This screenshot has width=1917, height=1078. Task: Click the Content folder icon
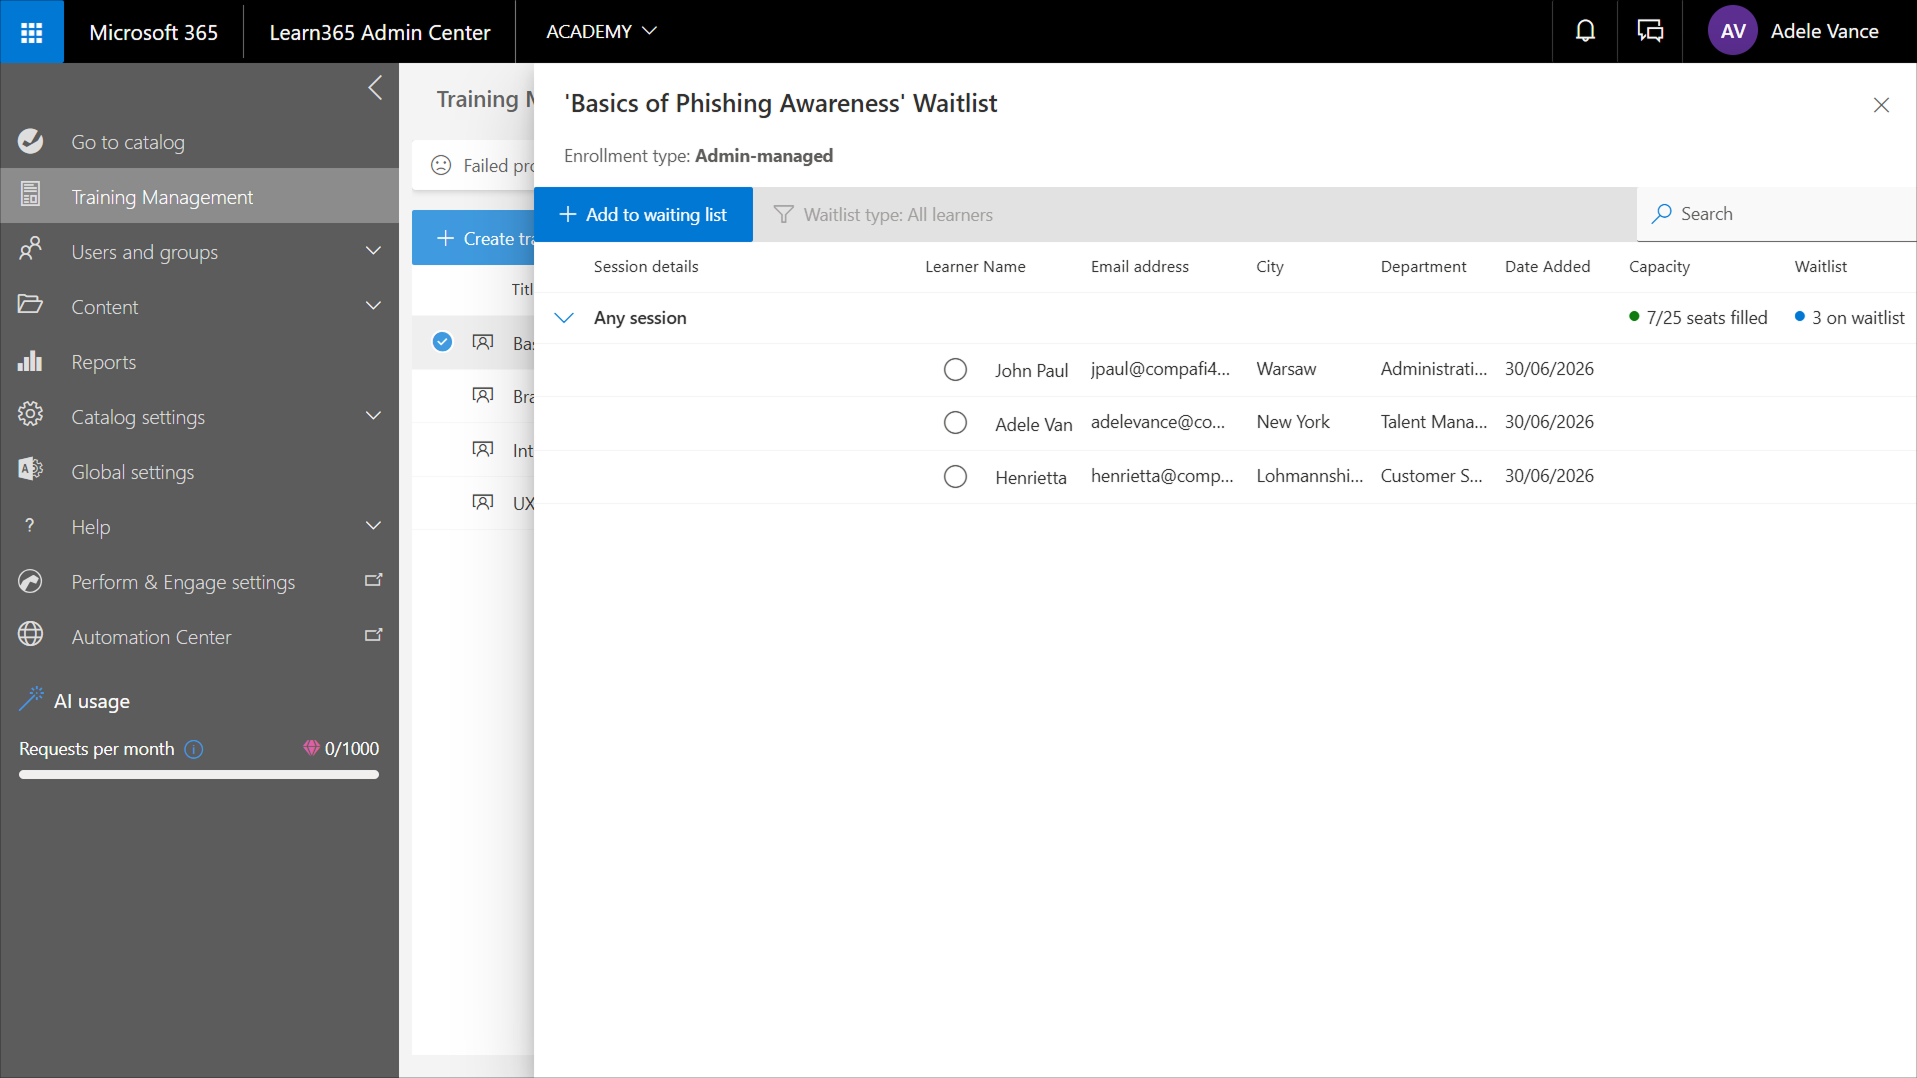[31, 305]
